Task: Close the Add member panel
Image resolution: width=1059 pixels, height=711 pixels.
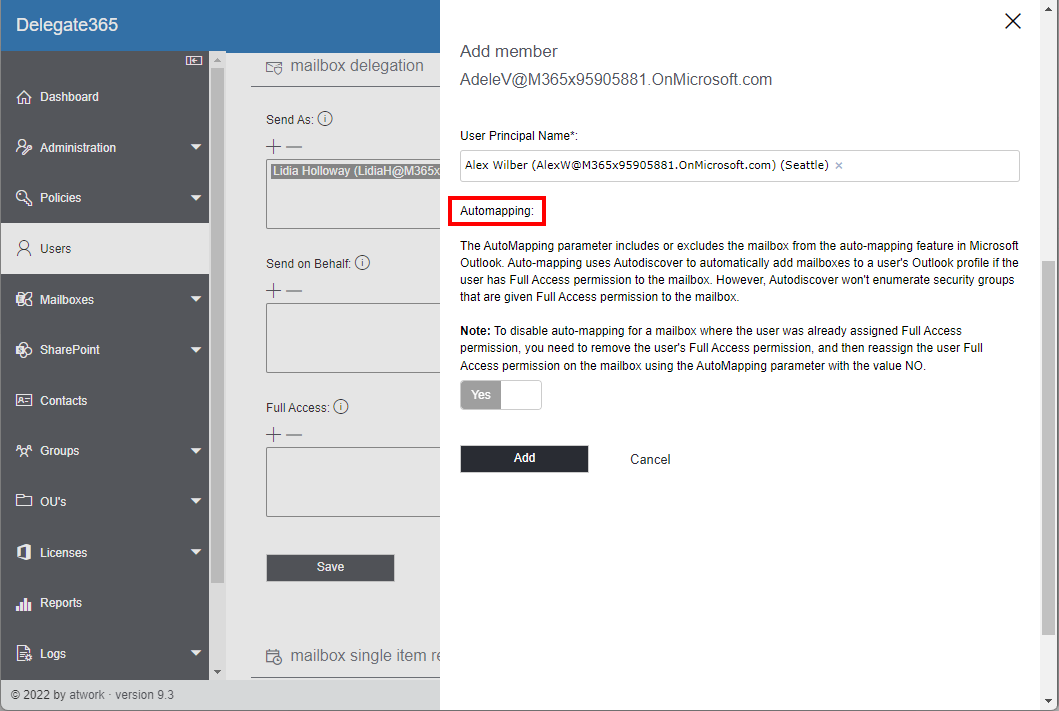Action: pyautogui.click(x=1012, y=22)
